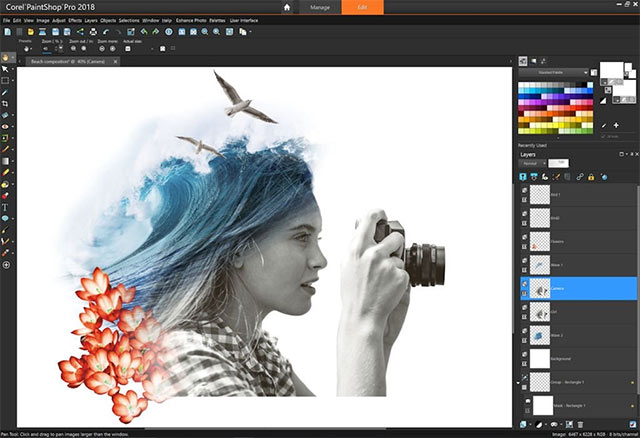Open the layer blend mode dropdown
The width and height of the screenshot is (640, 438).
pos(533,163)
